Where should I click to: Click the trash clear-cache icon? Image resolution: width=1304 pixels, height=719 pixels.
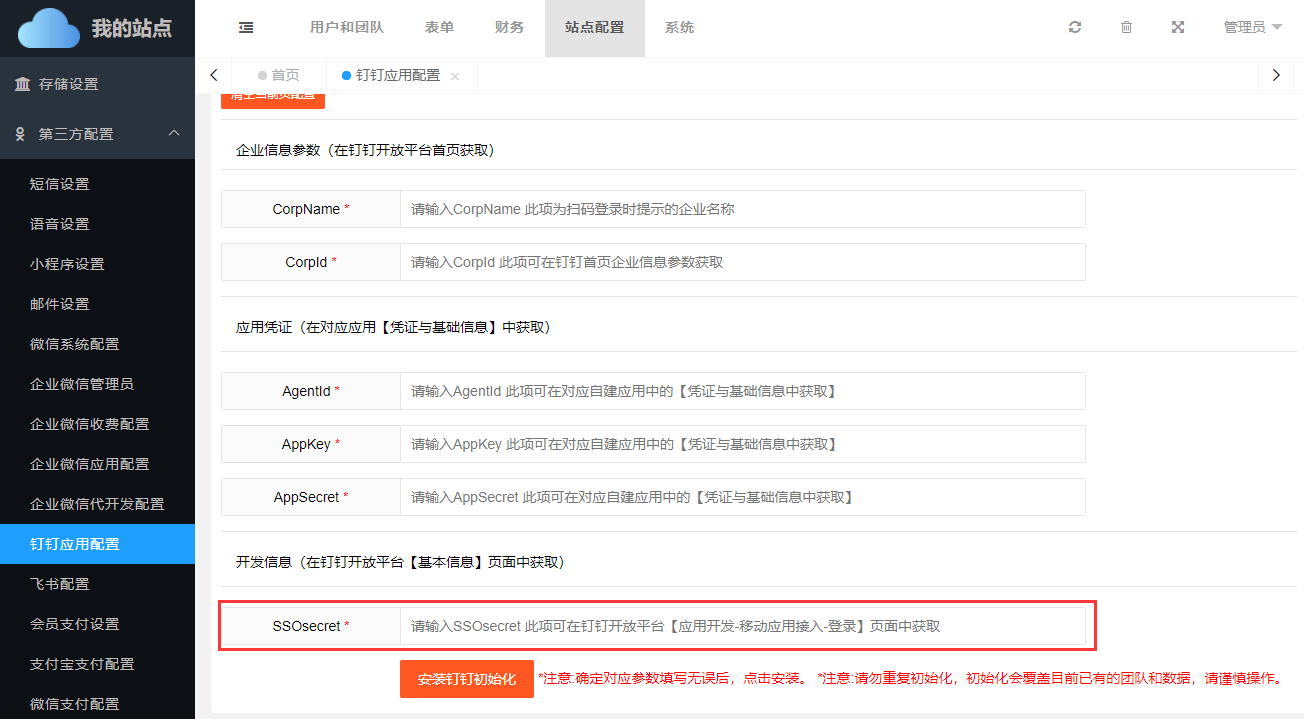1126,28
